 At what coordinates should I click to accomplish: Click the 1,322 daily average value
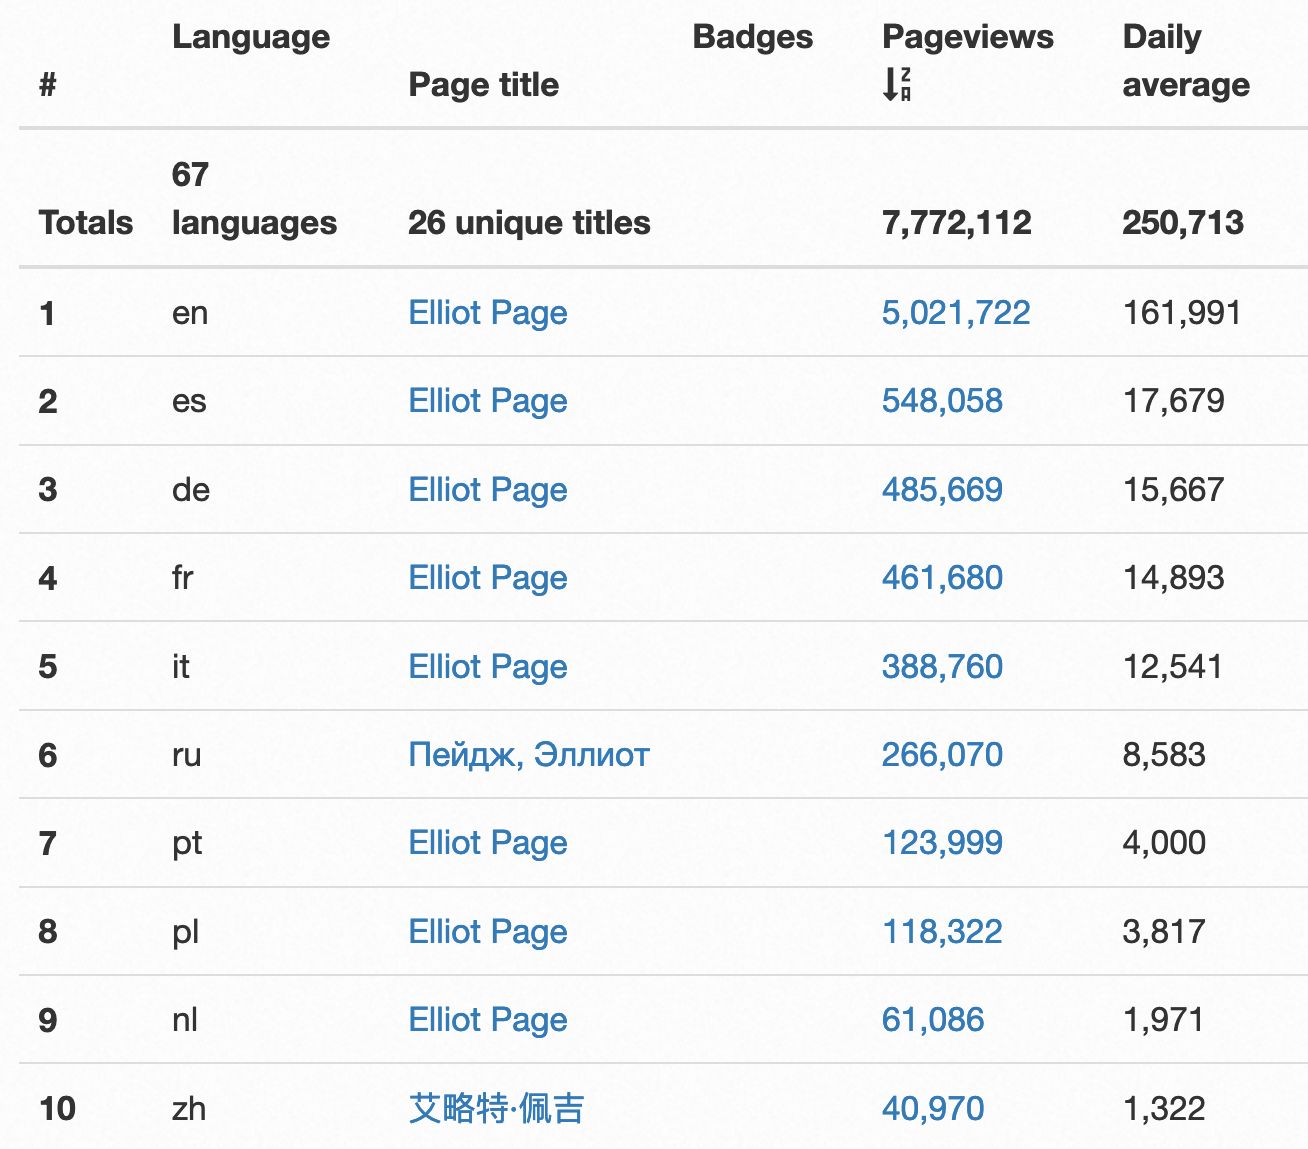click(1164, 1108)
